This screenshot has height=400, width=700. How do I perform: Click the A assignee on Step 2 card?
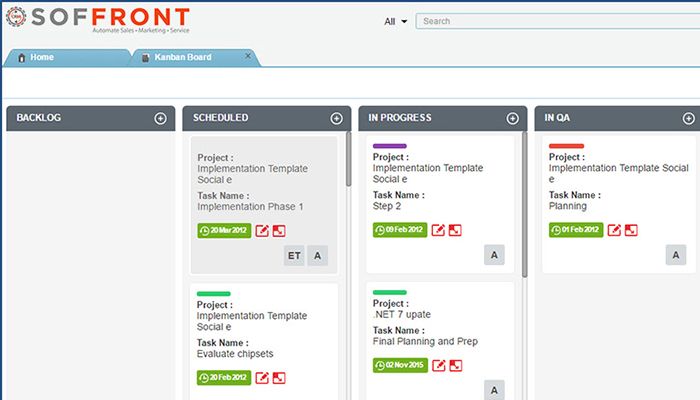point(494,255)
